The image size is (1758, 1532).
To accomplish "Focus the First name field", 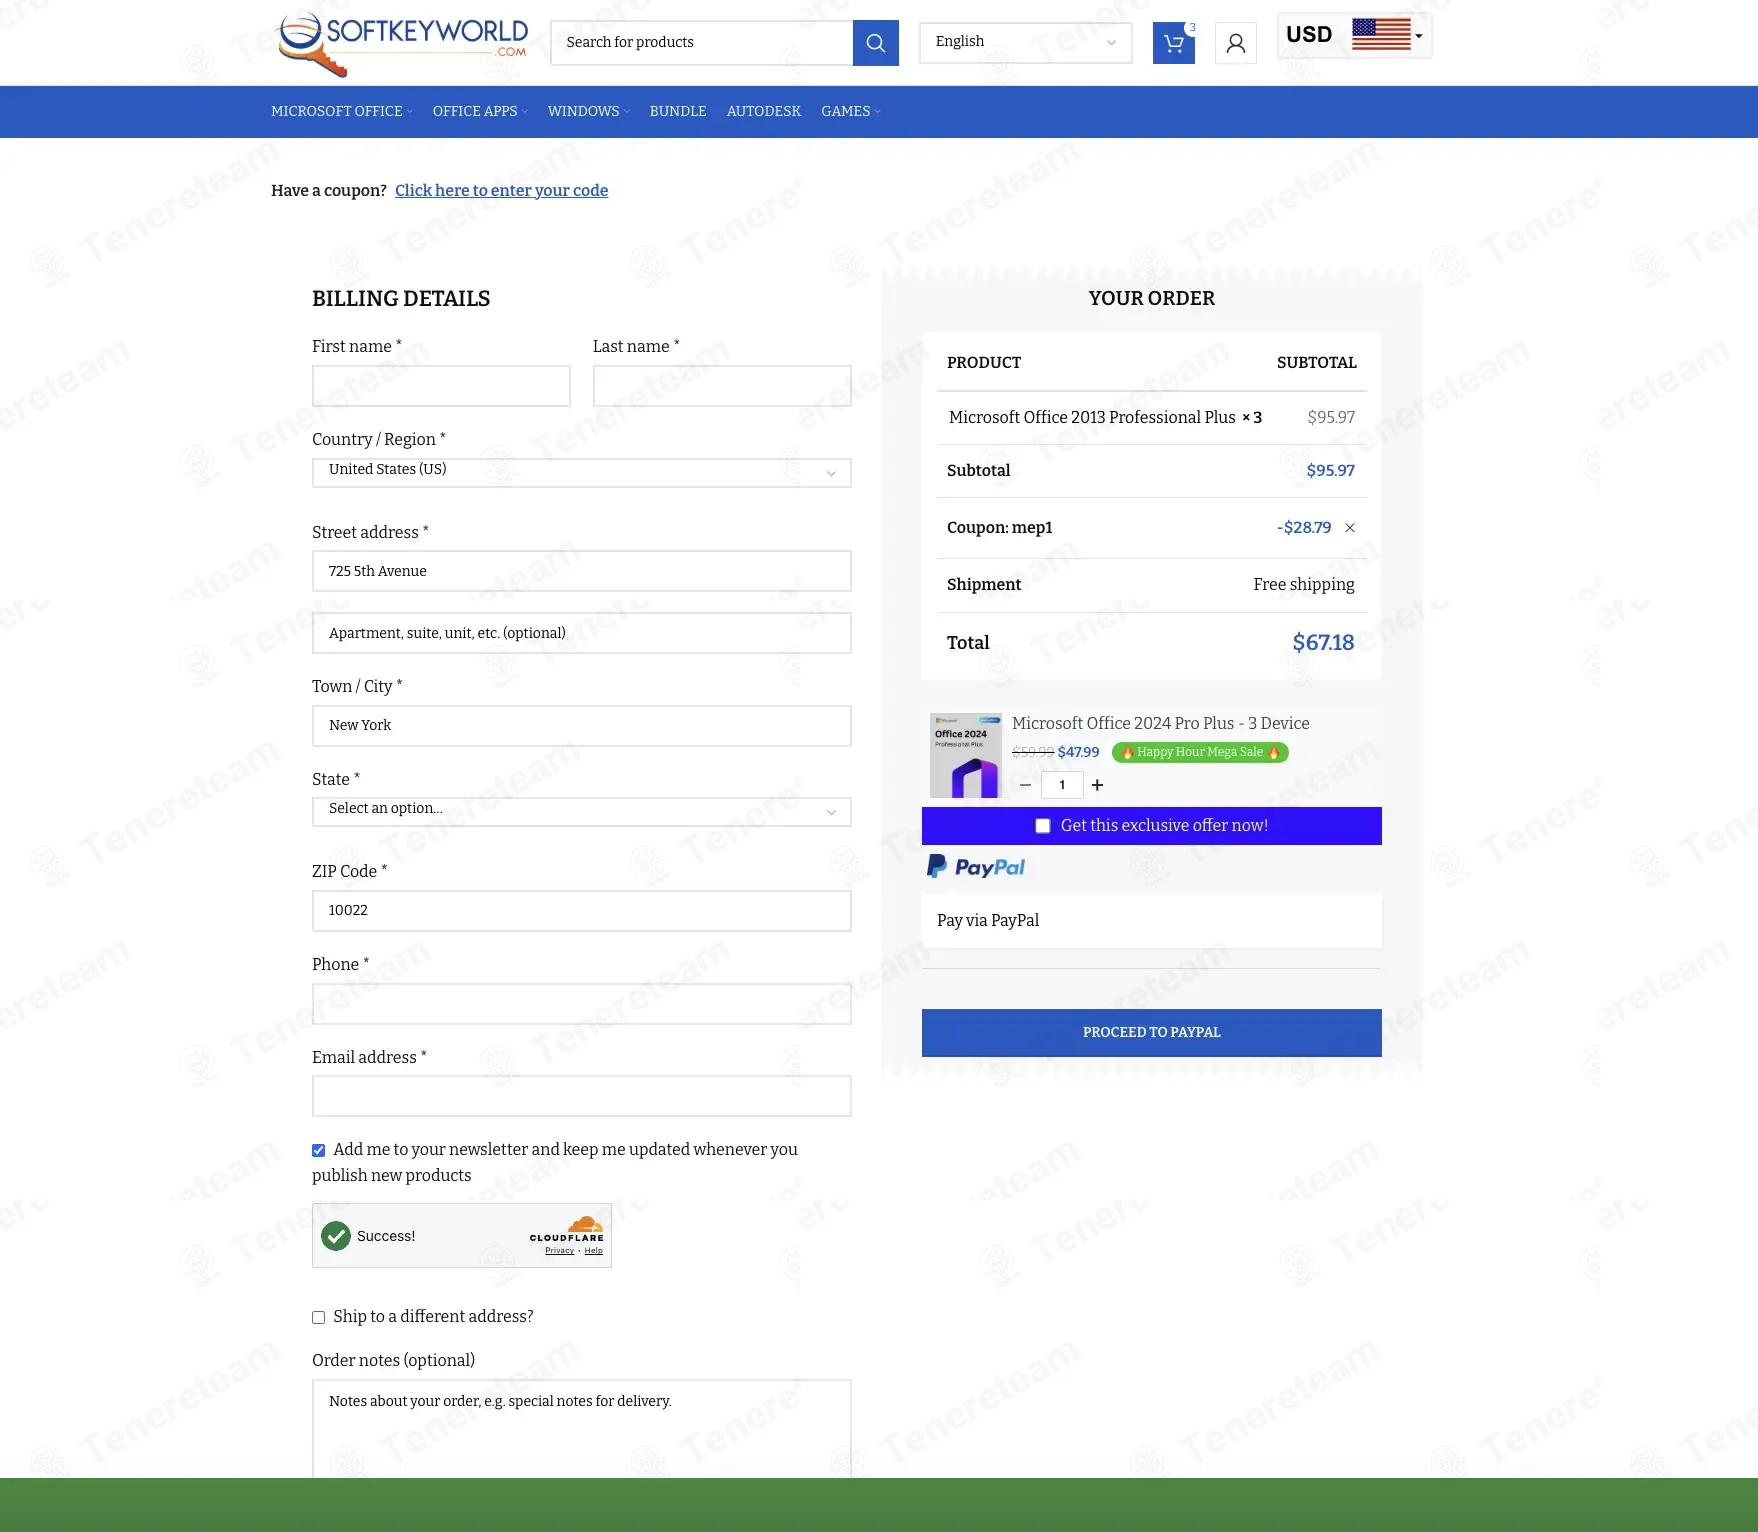I will point(441,385).
